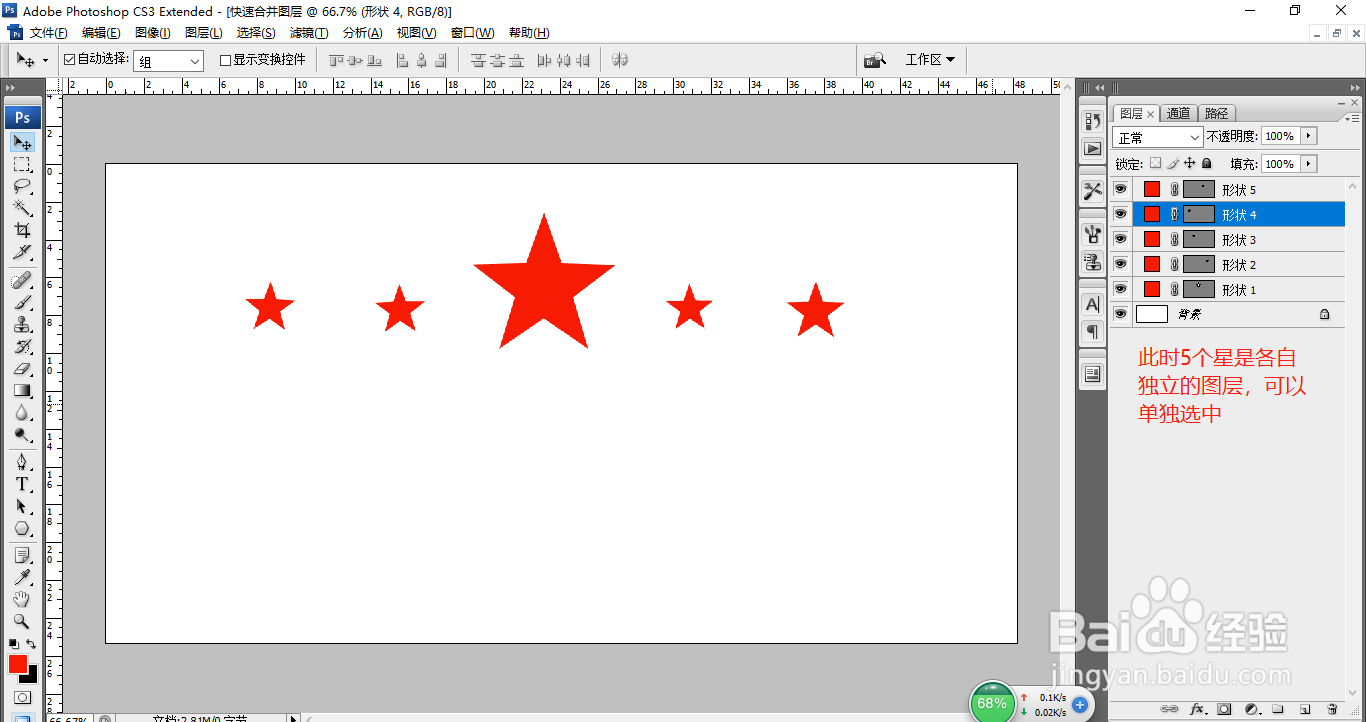Open the 窗口(W) menu
This screenshot has height=722, width=1366.
pos(472,33)
